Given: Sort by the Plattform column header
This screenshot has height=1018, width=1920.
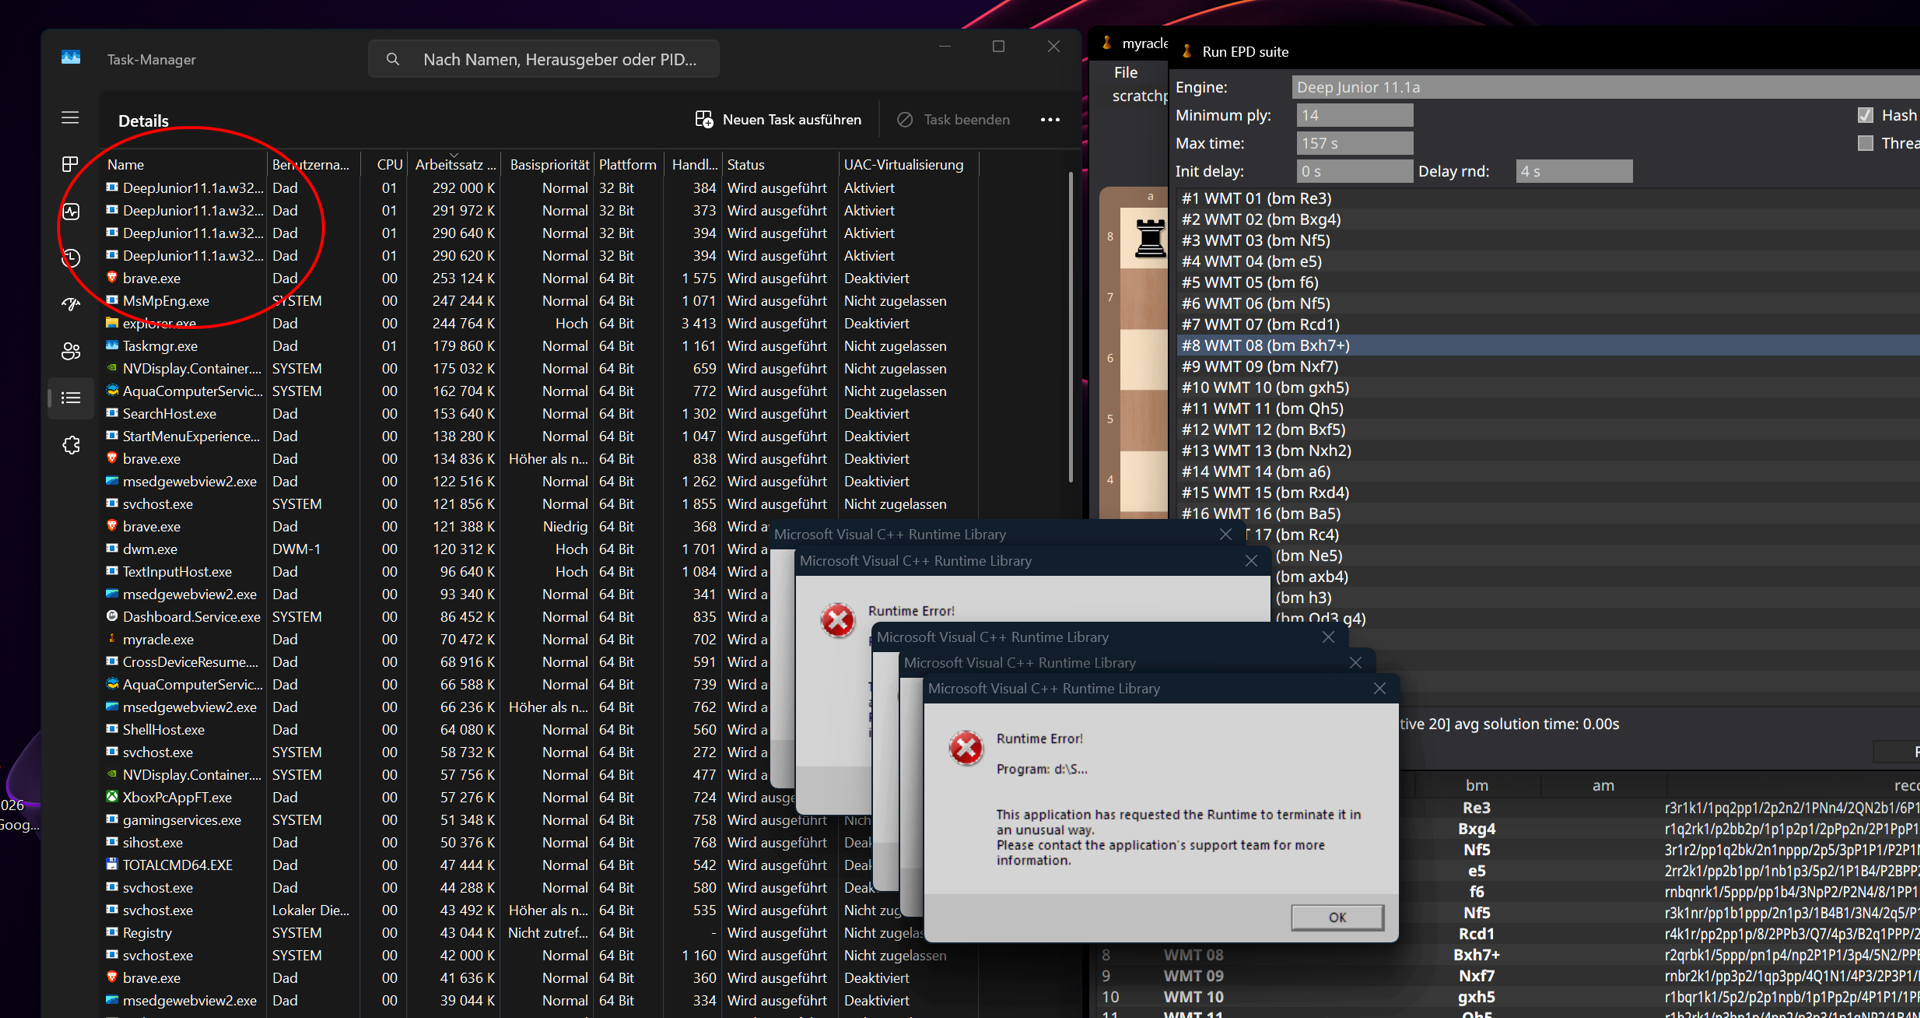Looking at the screenshot, I should pos(628,164).
